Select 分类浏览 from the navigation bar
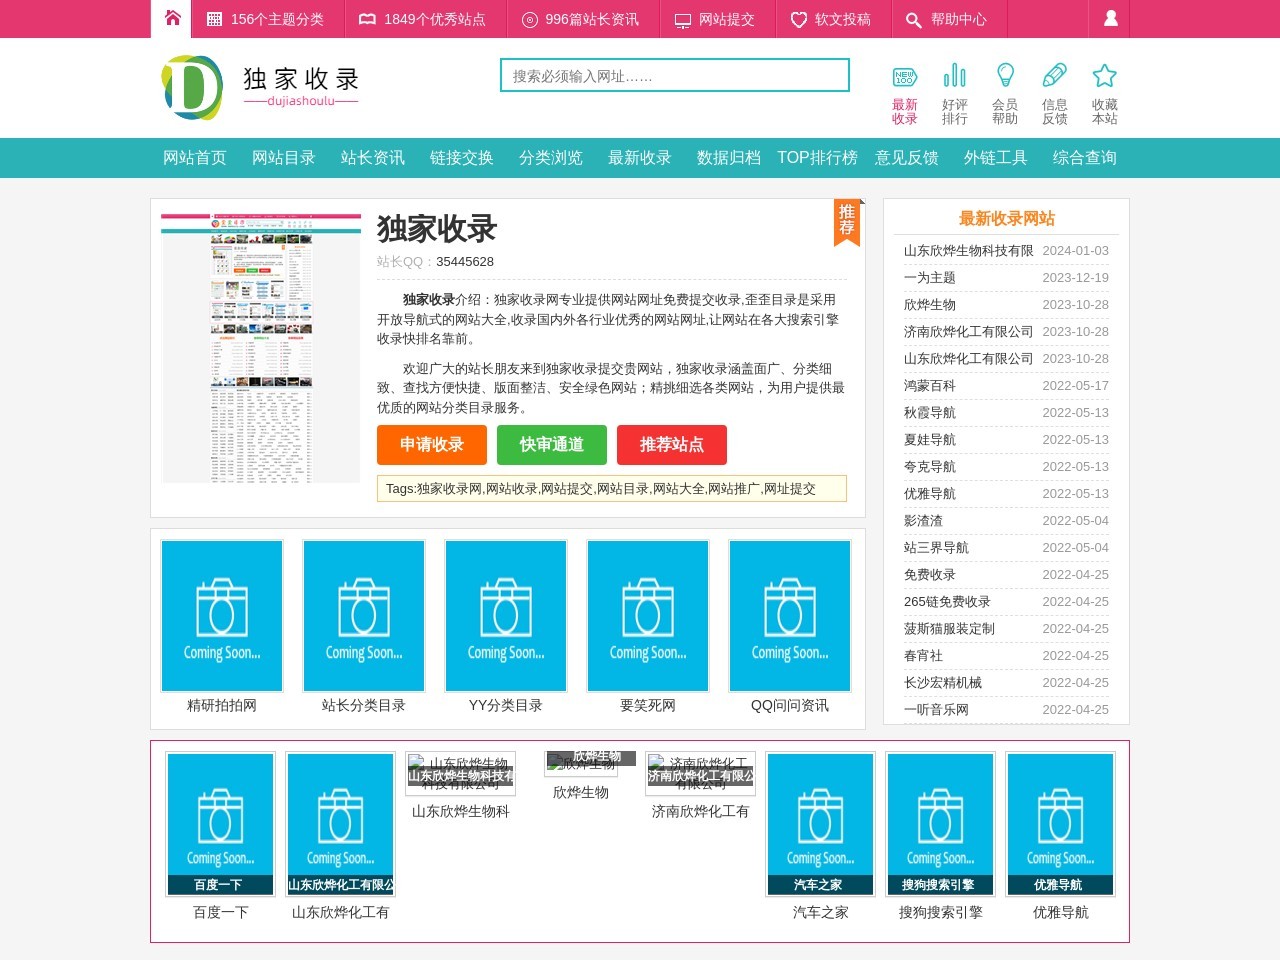The width and height of the screenshot is (1280, 960). pos(551,157)
